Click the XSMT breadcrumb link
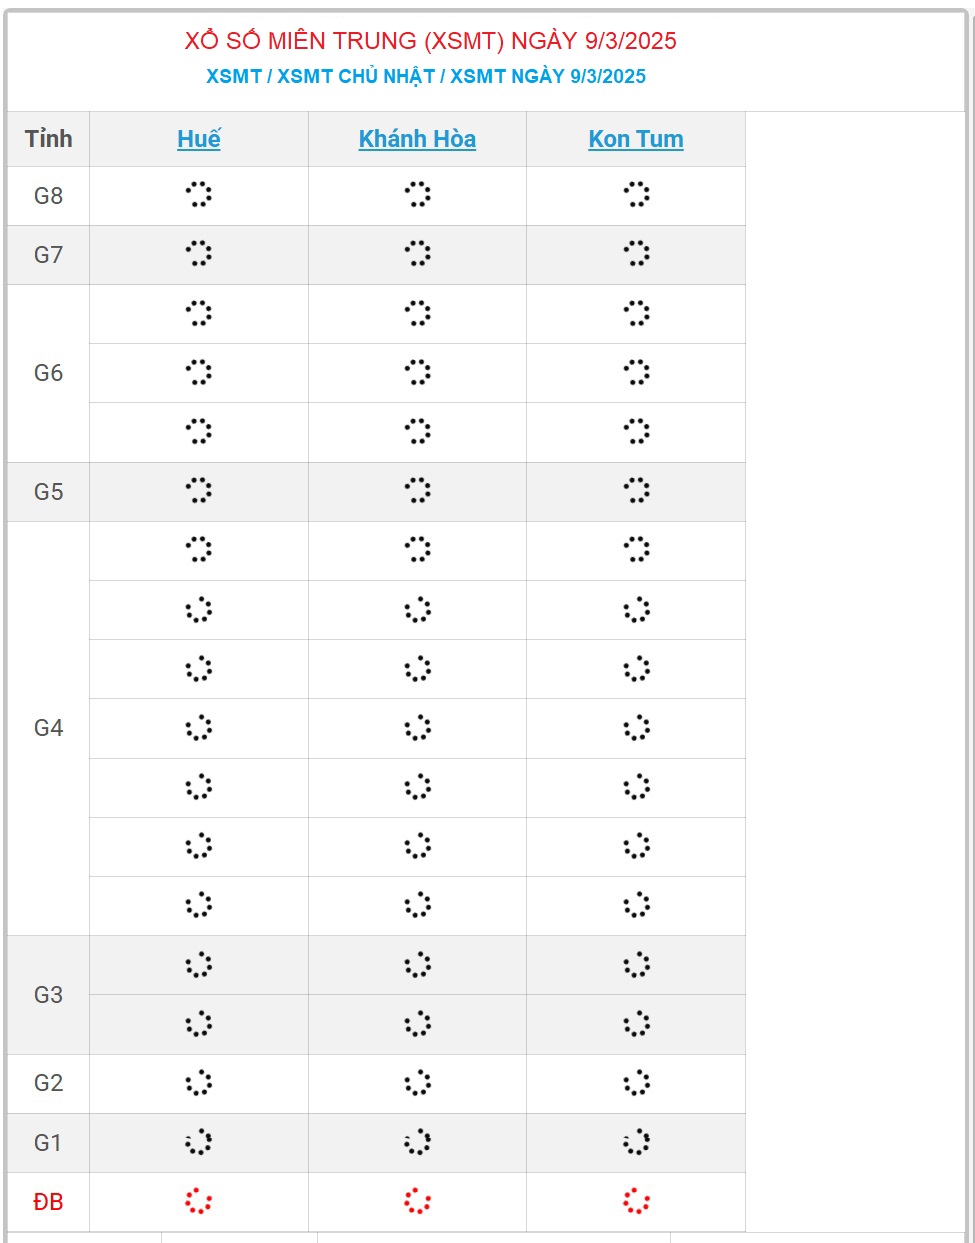The image size is (975, 1243). click(234, 76)
